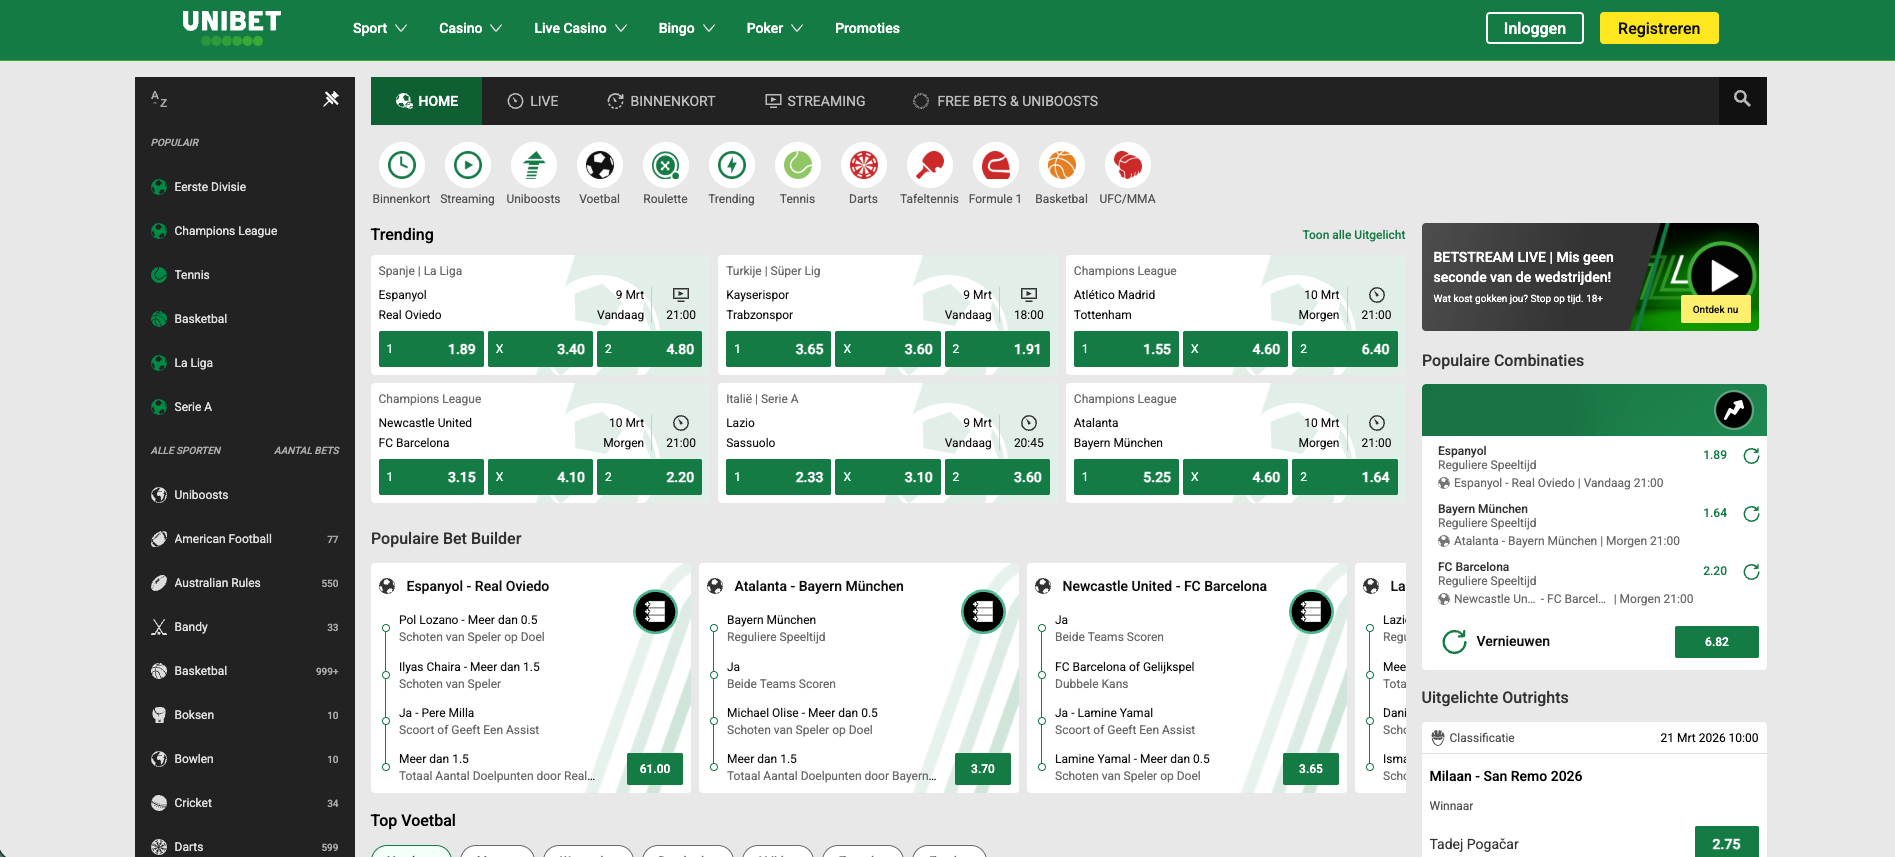1895x857 pixels.
Task: Click bet builder icon on Atalanta - Bayern München card
Action: (x=983, y=611)
